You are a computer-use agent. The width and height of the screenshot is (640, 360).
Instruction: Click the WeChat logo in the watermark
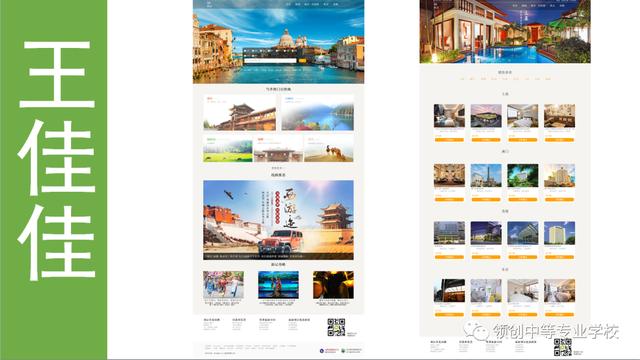click(x=476, y=330)
